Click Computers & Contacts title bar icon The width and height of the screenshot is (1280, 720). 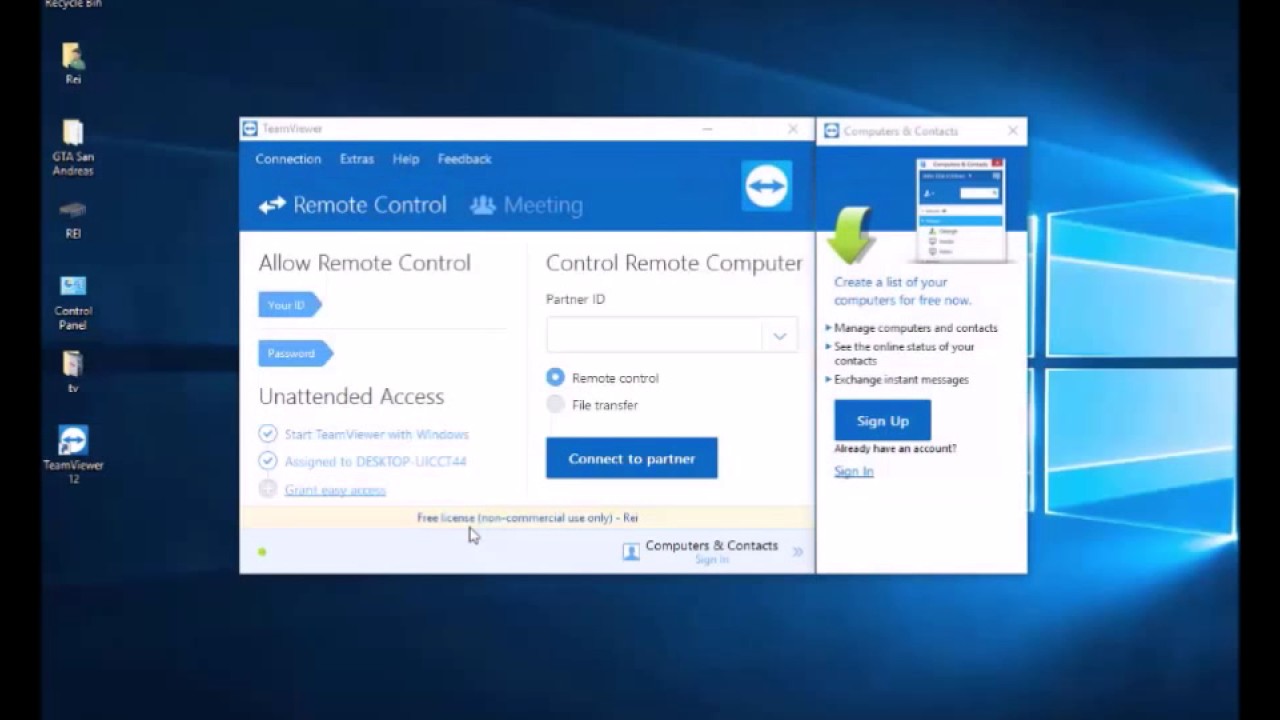[x=831, y=131]
